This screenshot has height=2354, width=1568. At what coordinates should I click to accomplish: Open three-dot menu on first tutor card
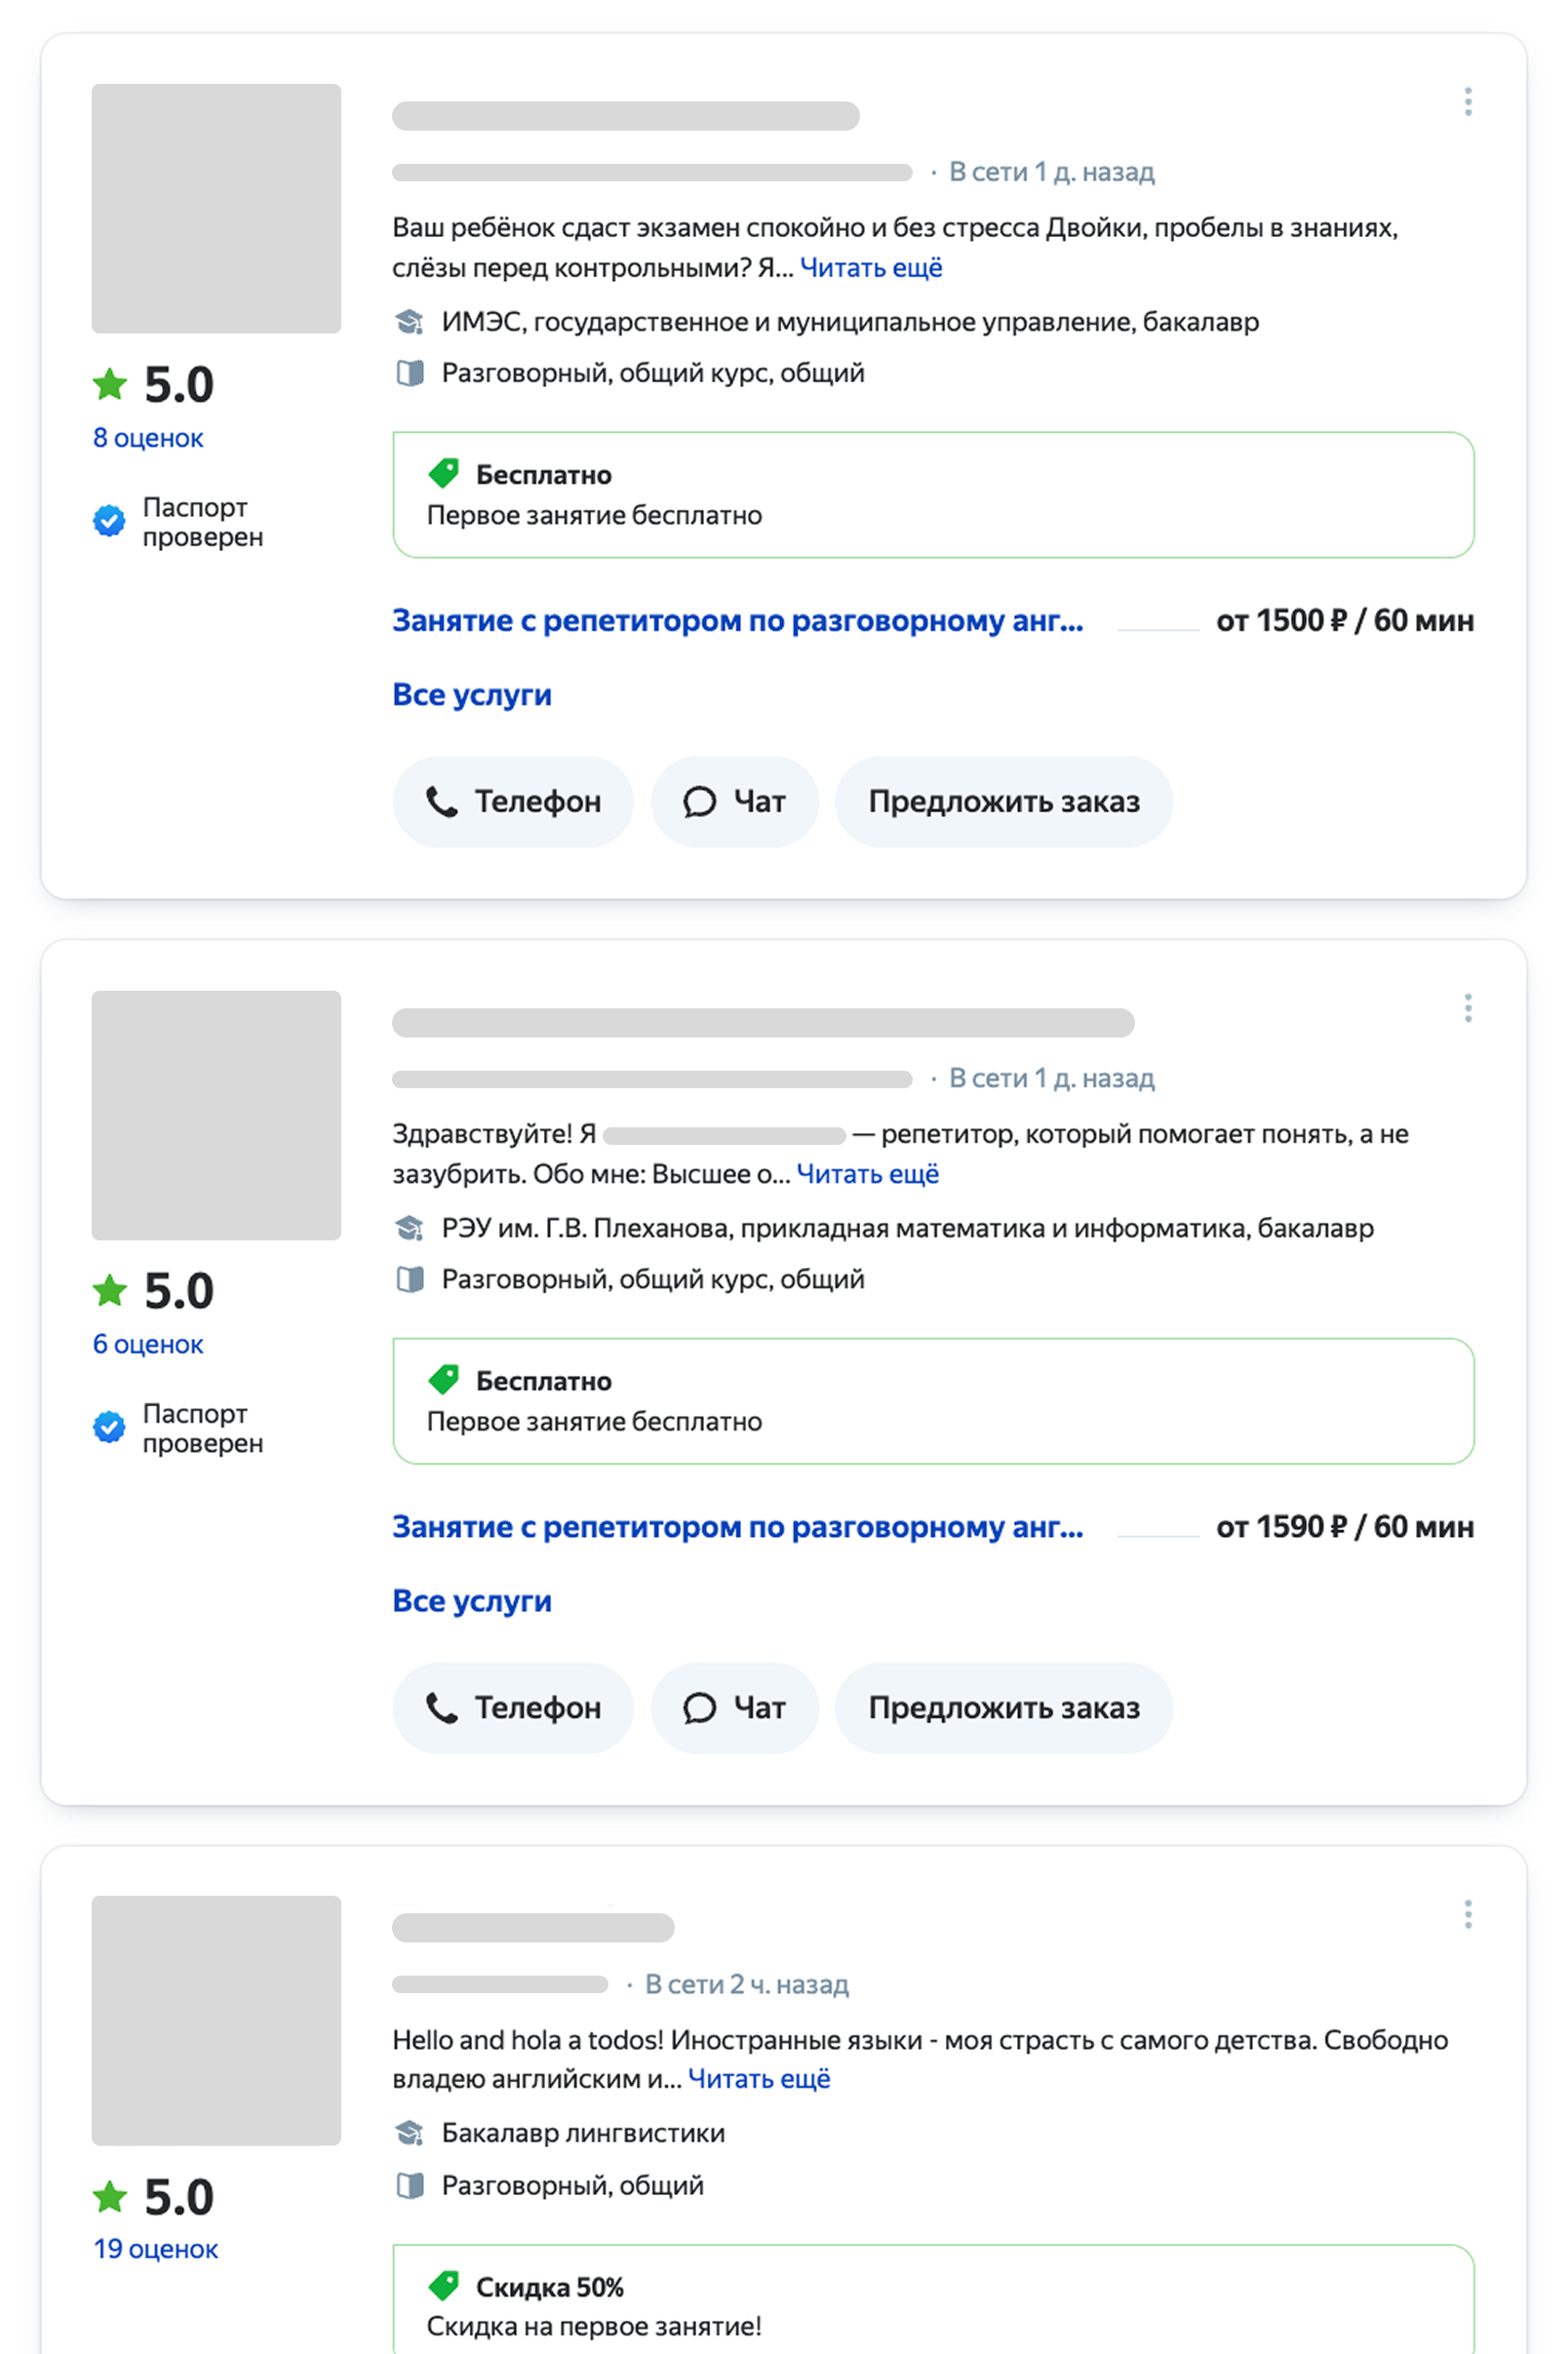[1467, 100]
